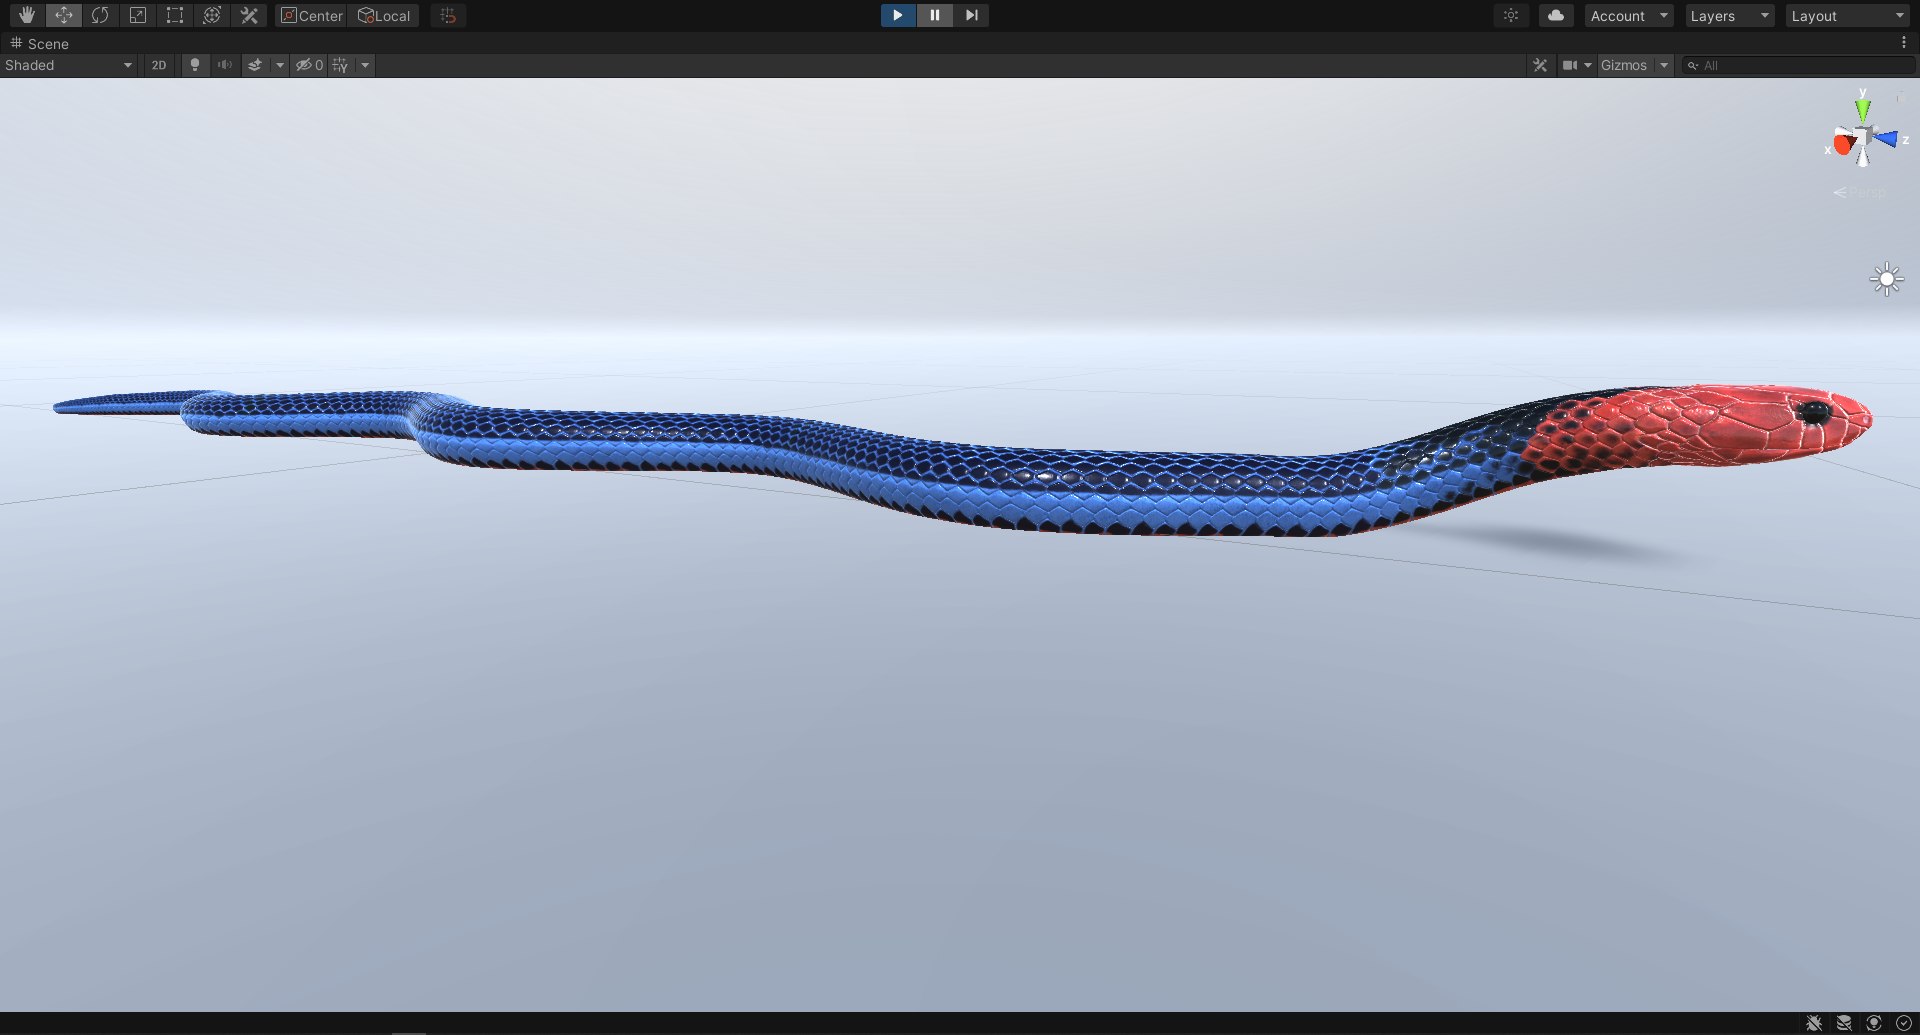Viewport: 1920px width, 1035px height.
Task: Select the combined Transform tool
Action: click(211, 15)
